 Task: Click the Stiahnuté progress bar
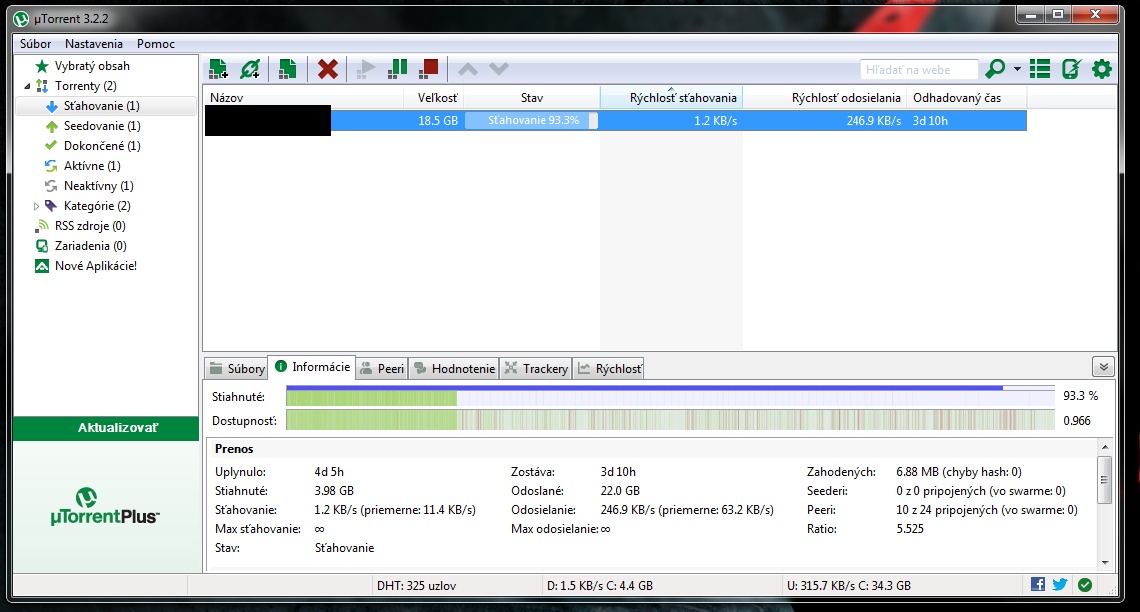tap(670, 396)
